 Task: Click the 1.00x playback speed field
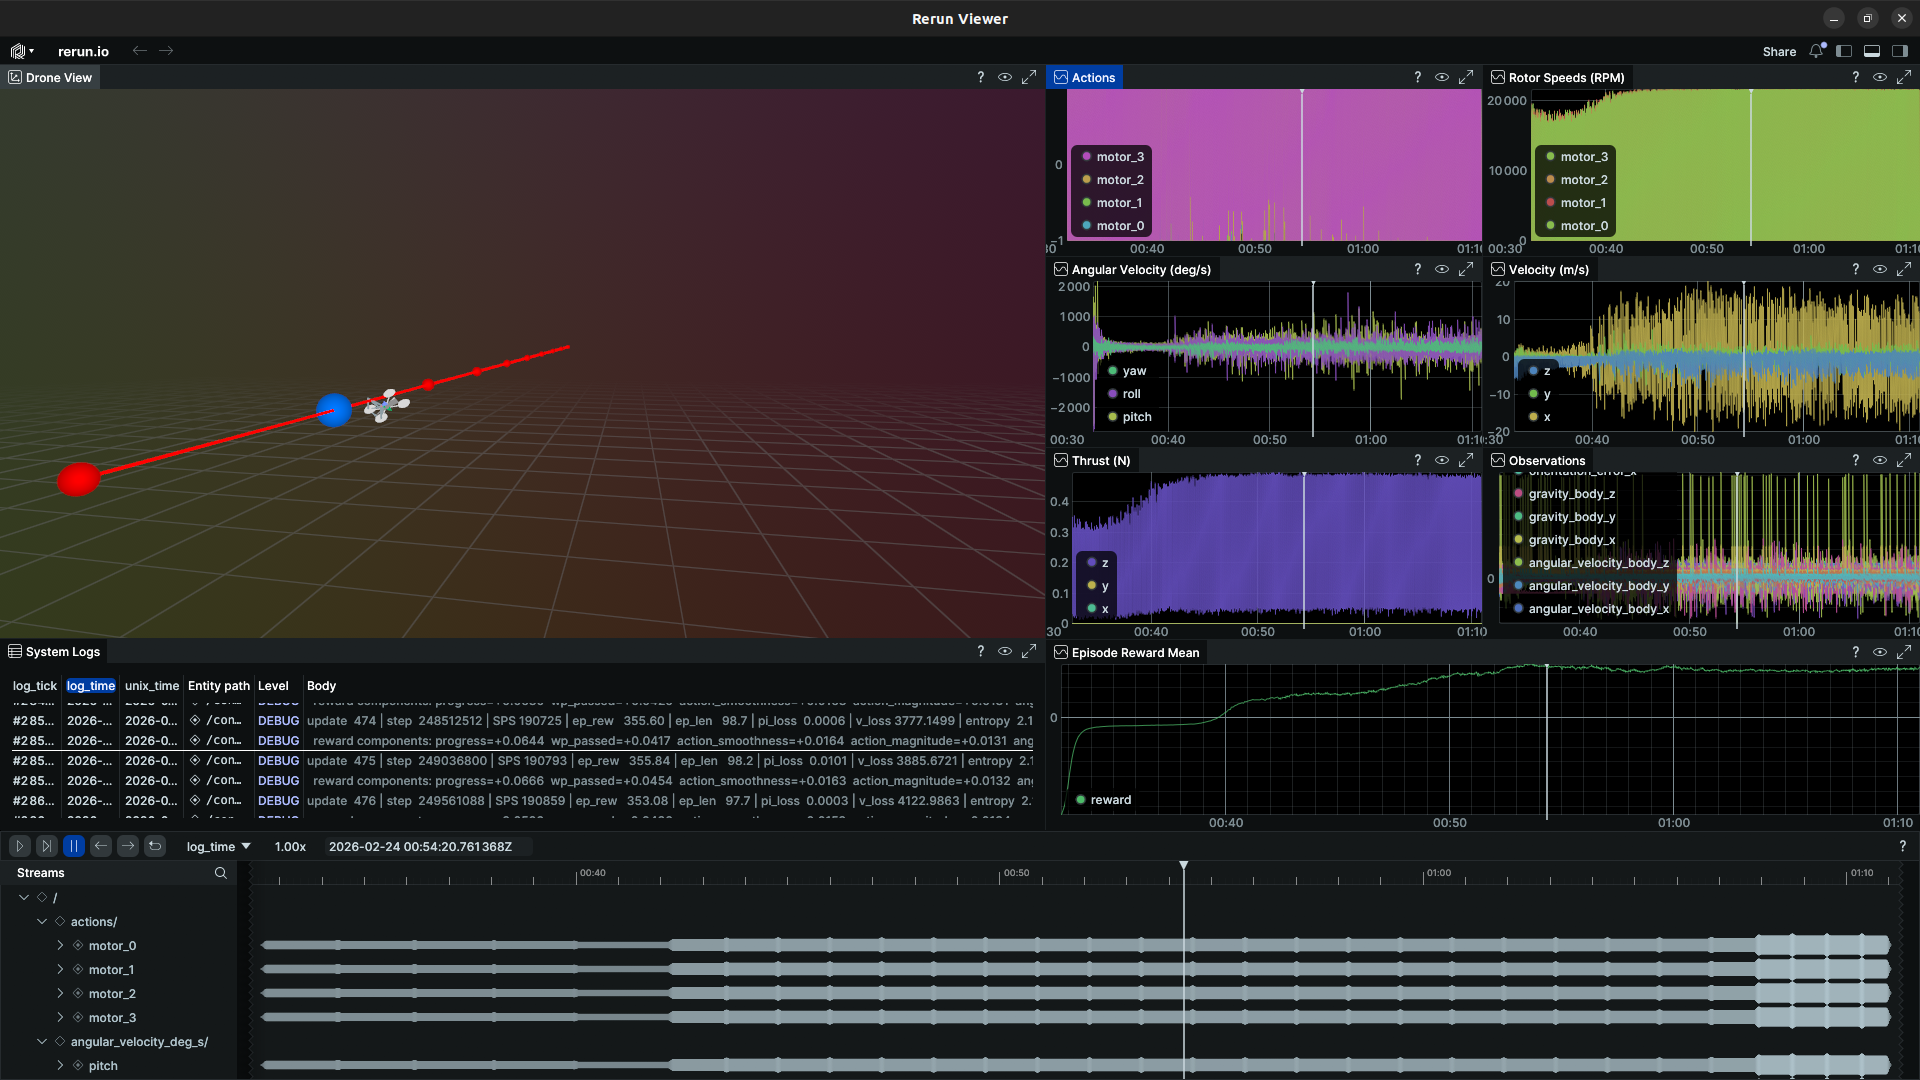click(x=290, y=846)
